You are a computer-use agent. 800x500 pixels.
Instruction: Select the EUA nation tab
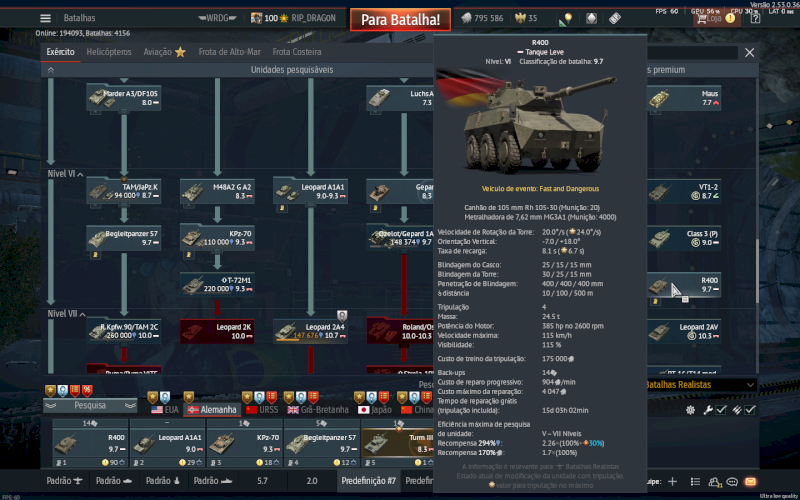(x=165, y=410)
